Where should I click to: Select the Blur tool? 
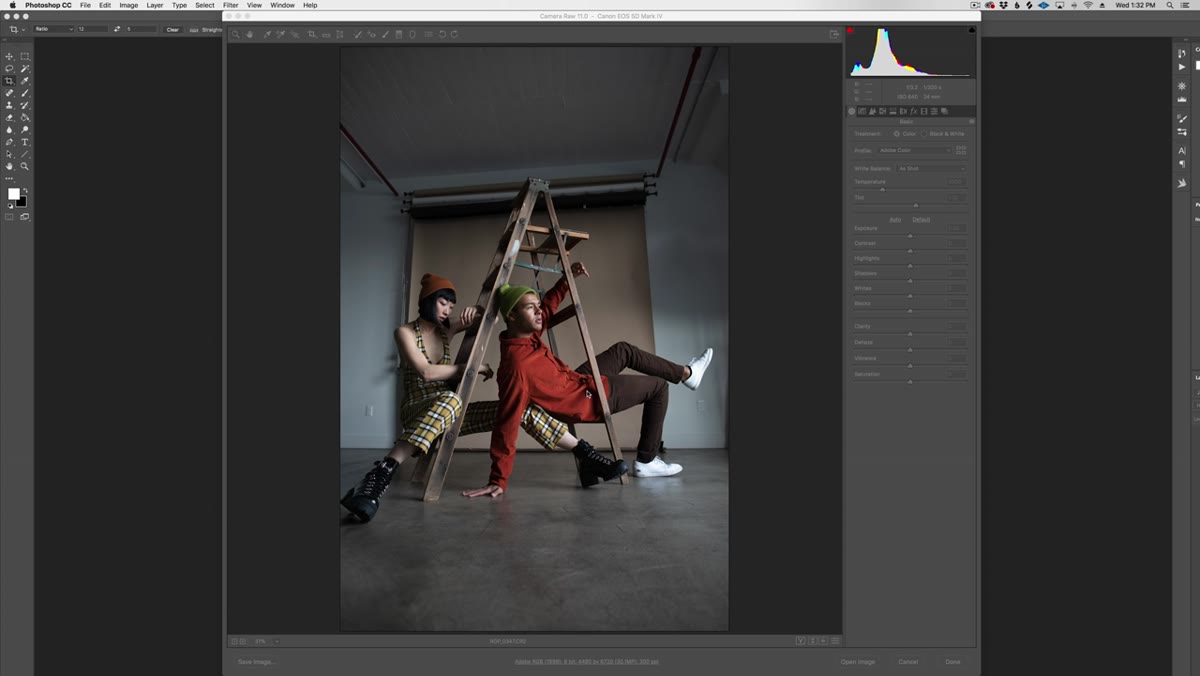(10, 129)
